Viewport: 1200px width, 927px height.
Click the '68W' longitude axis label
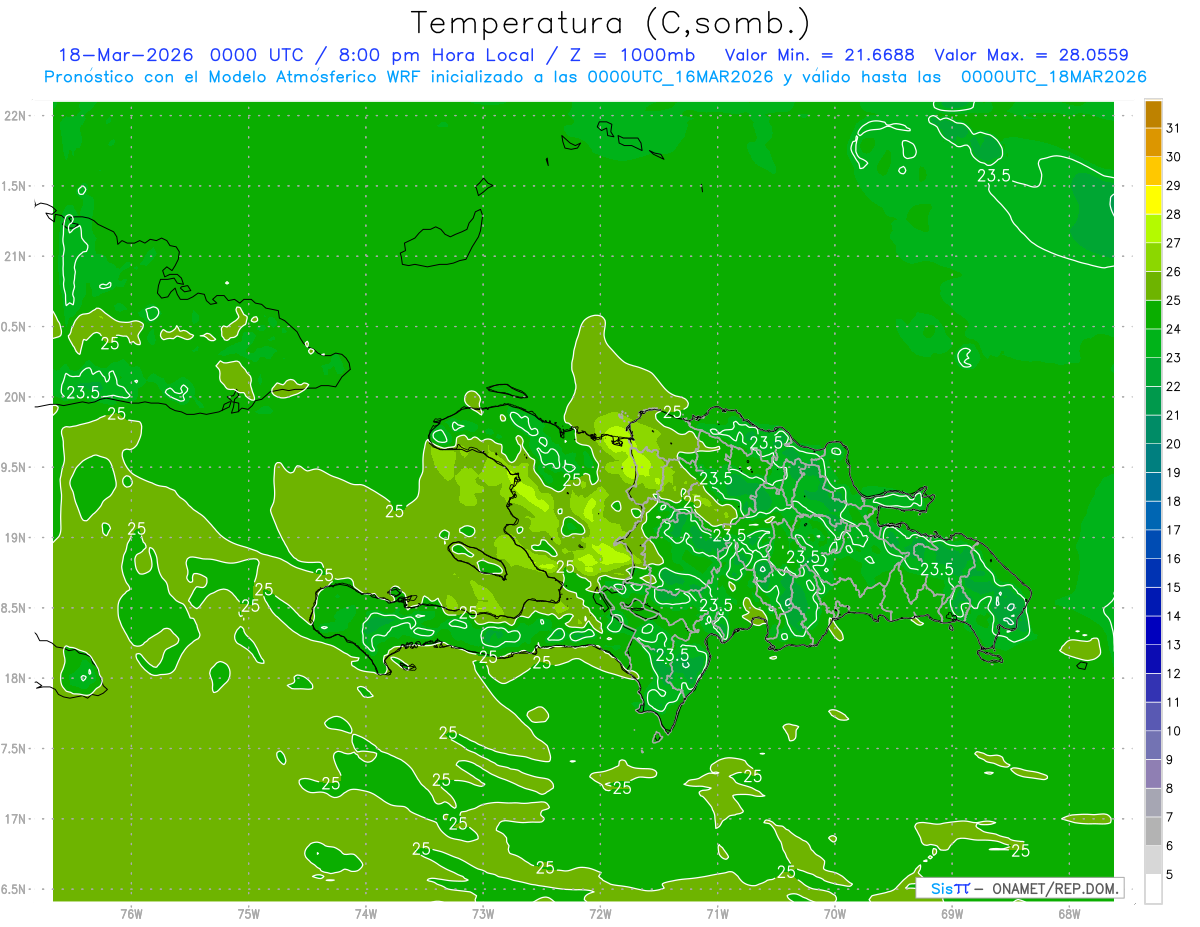pyautogui.click(x=1068, y=914)
